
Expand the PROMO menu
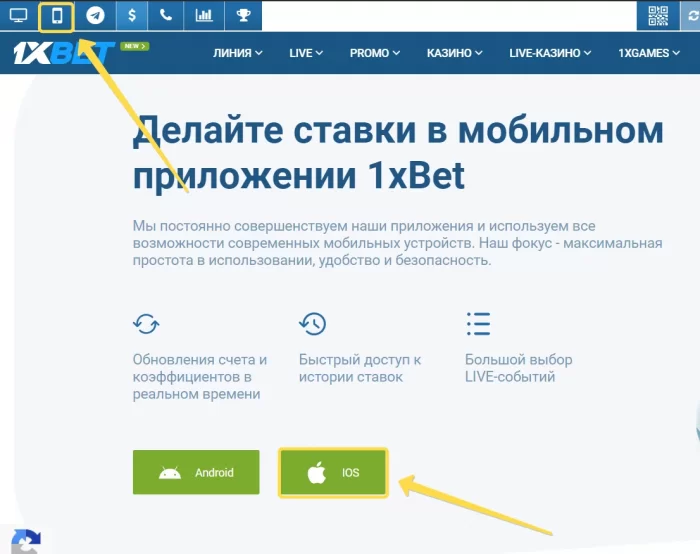(375, 53)
